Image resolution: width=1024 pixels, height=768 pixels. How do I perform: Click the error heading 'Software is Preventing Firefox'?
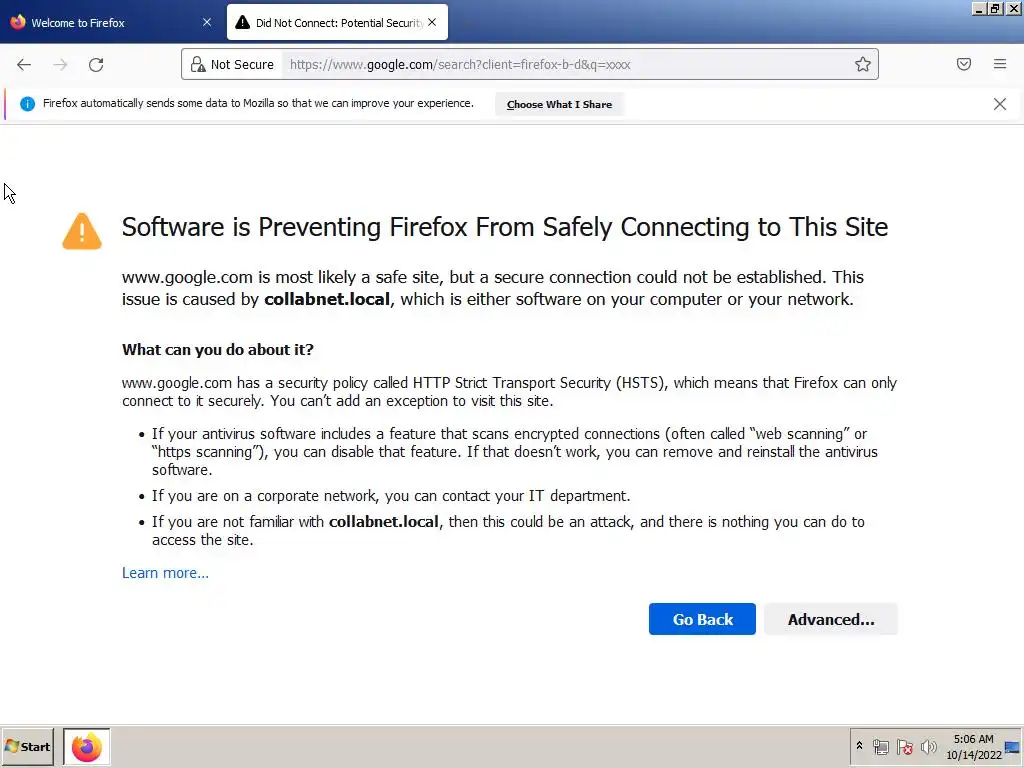pos(504,227)
